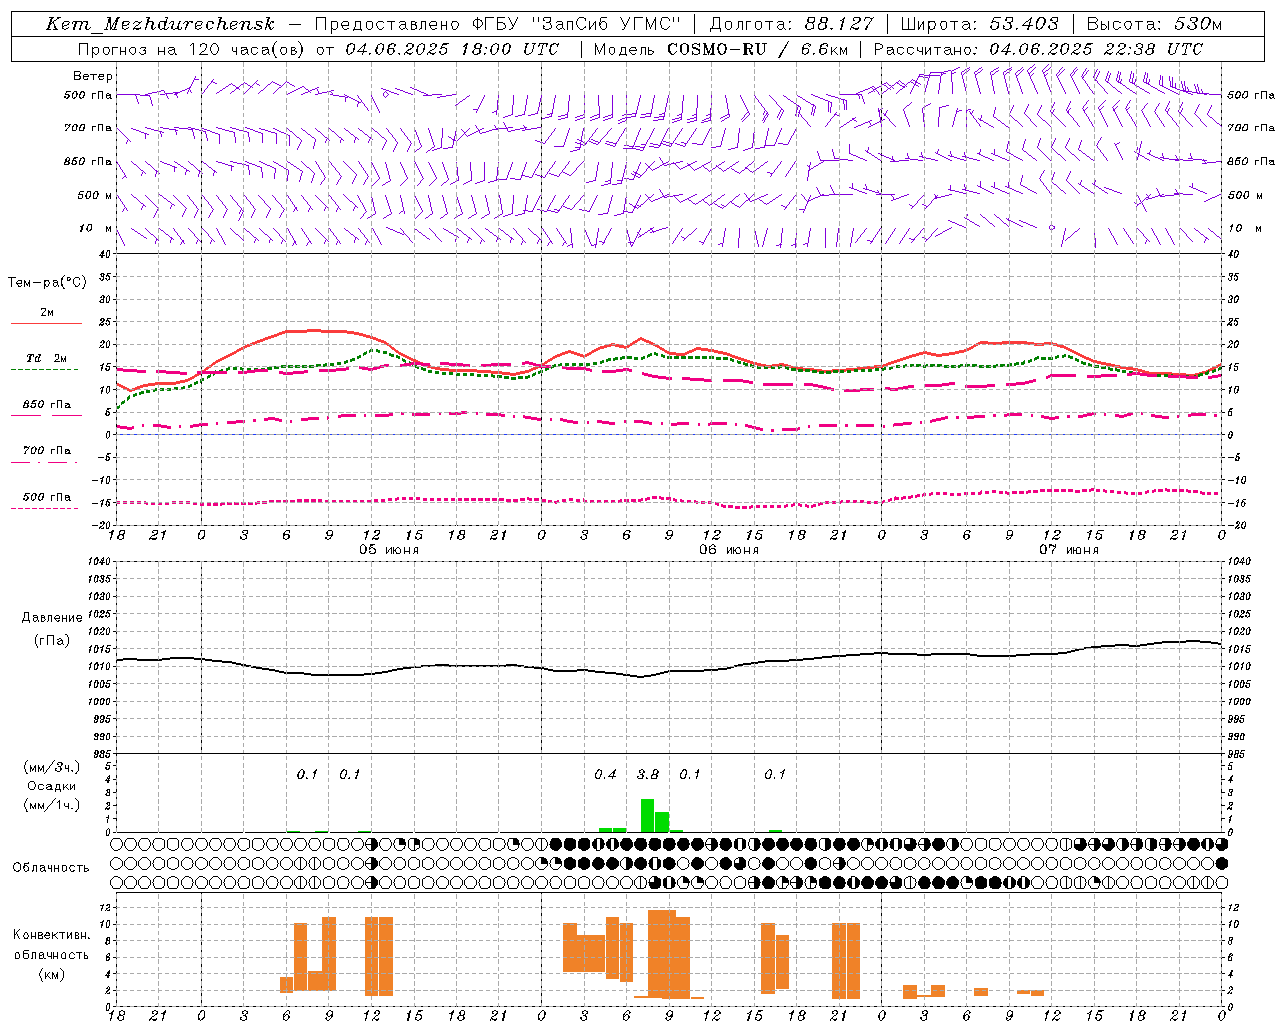Select the forecast start time 04.06.2025 18:00 UTC
This screenshot has height=1024, width=1280.
click(x=452, y=49)
